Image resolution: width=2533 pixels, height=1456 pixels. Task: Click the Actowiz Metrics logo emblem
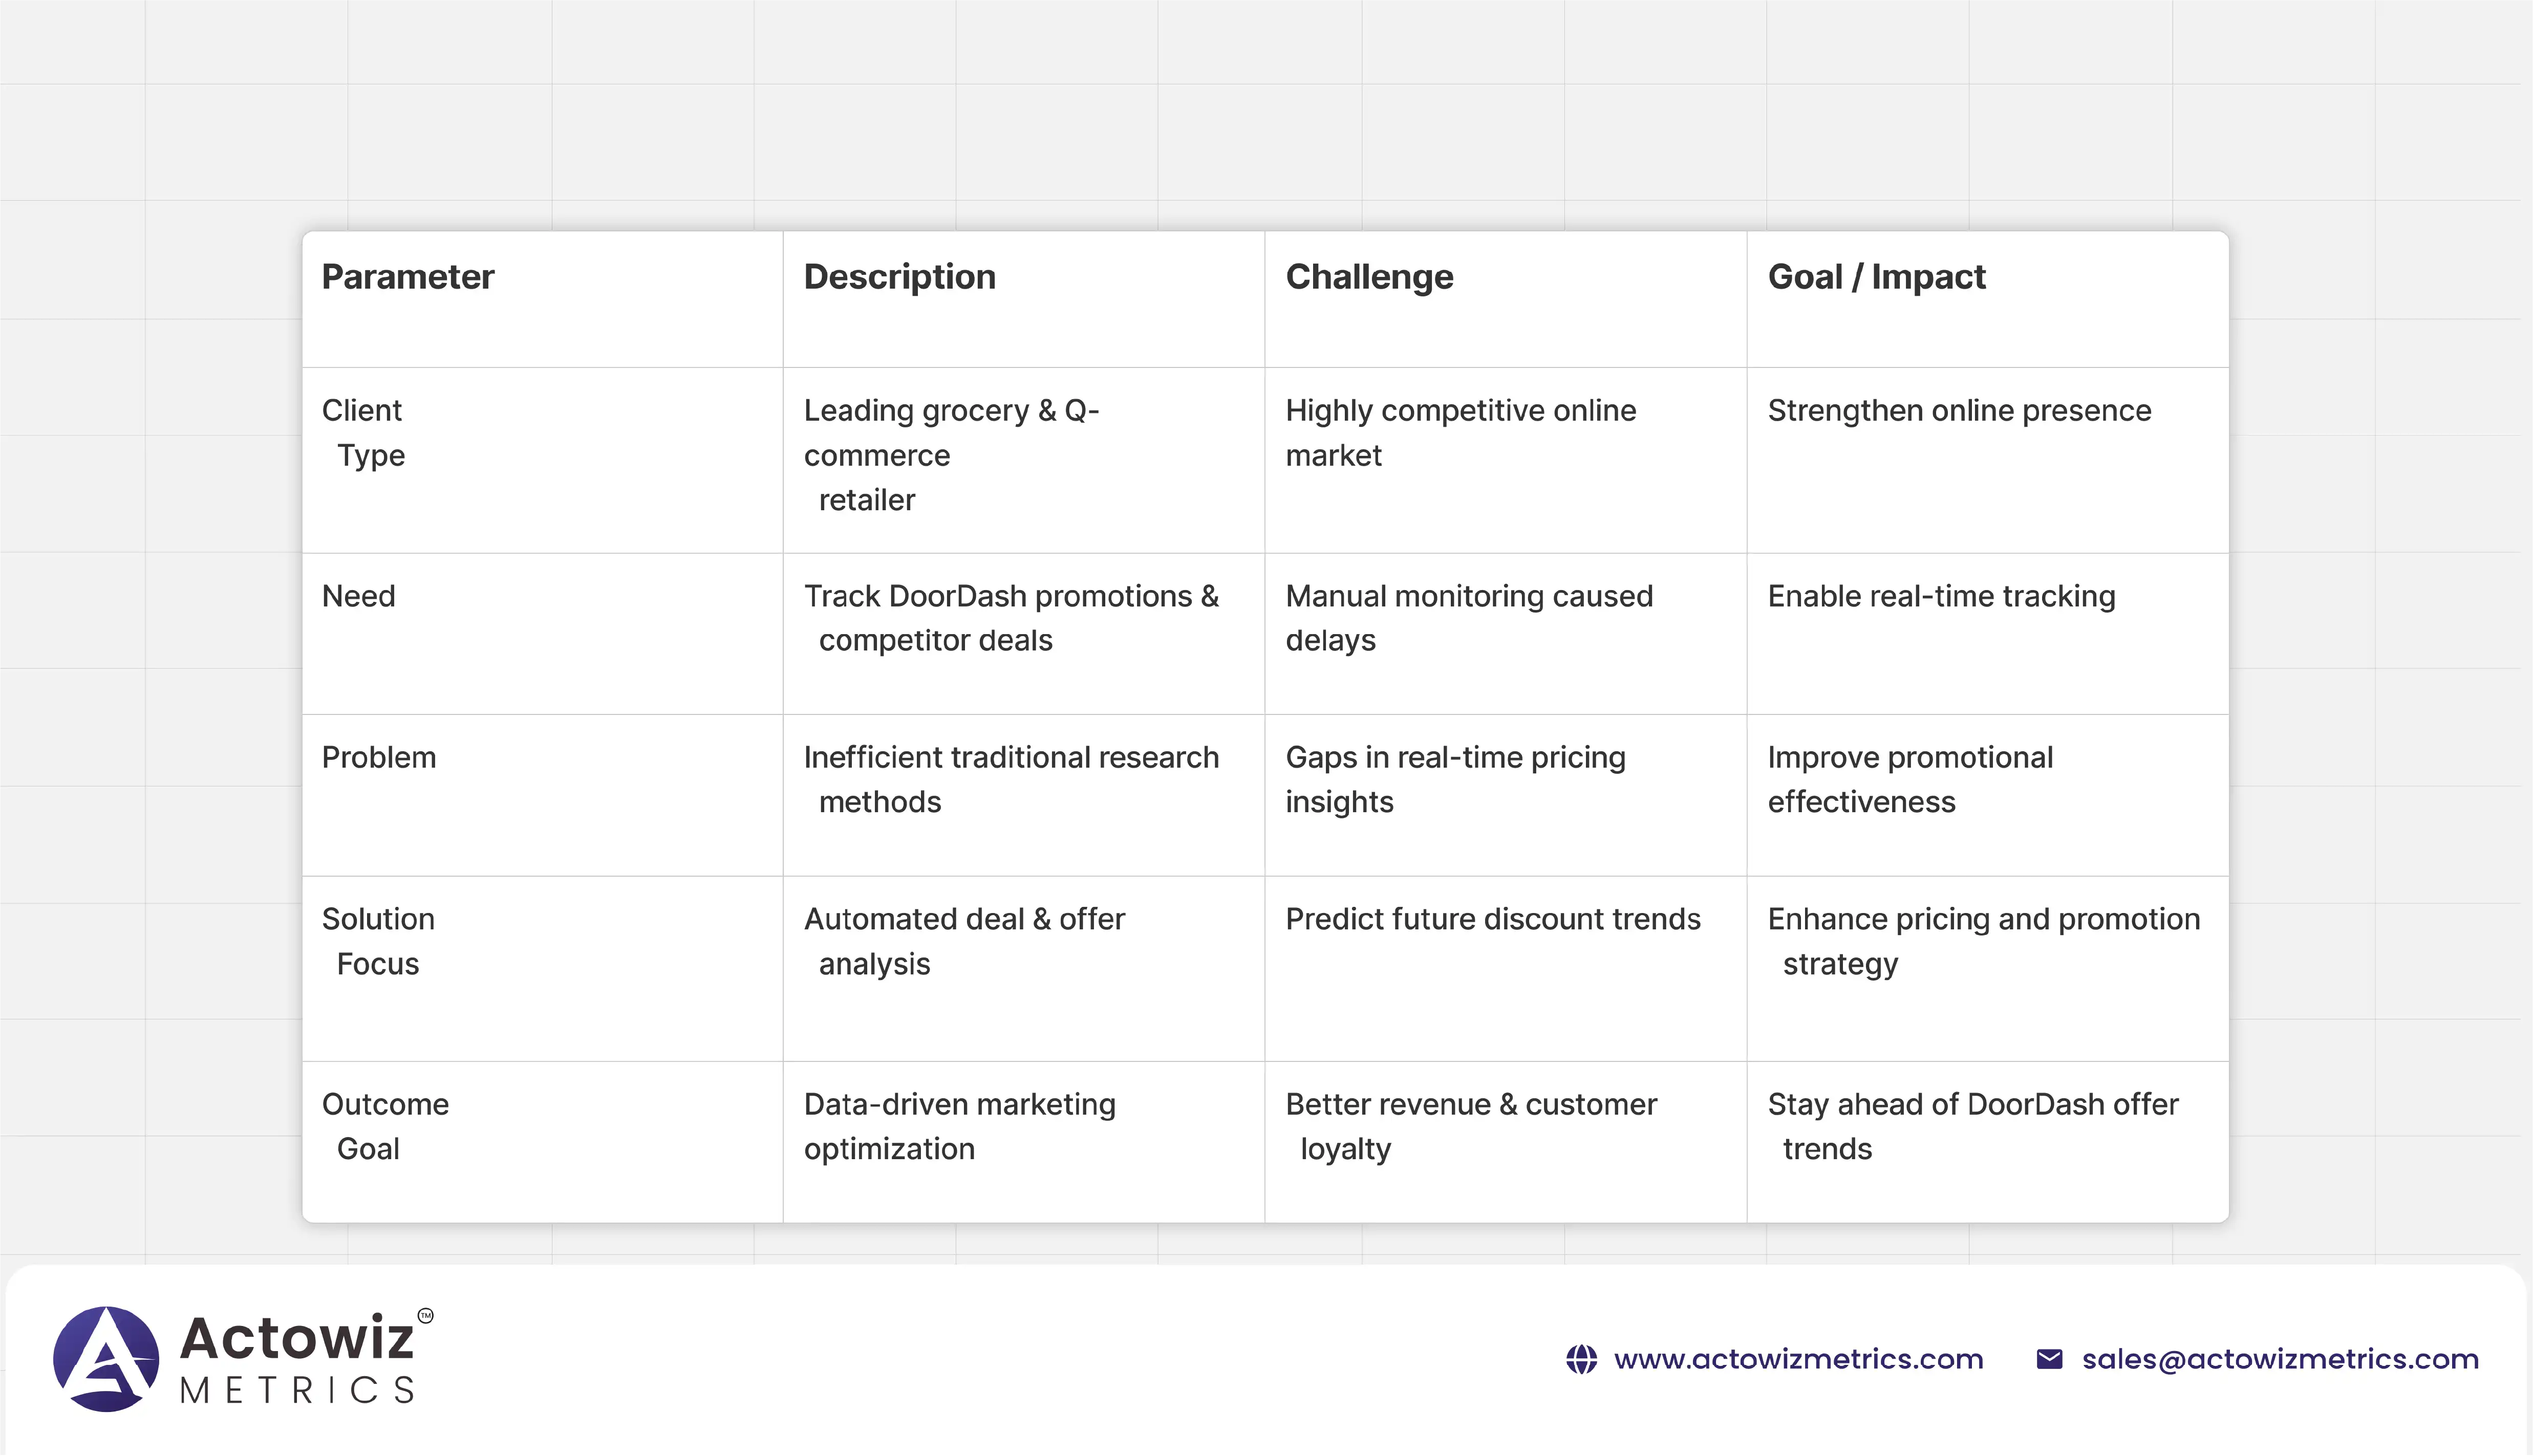[106, 1358]
